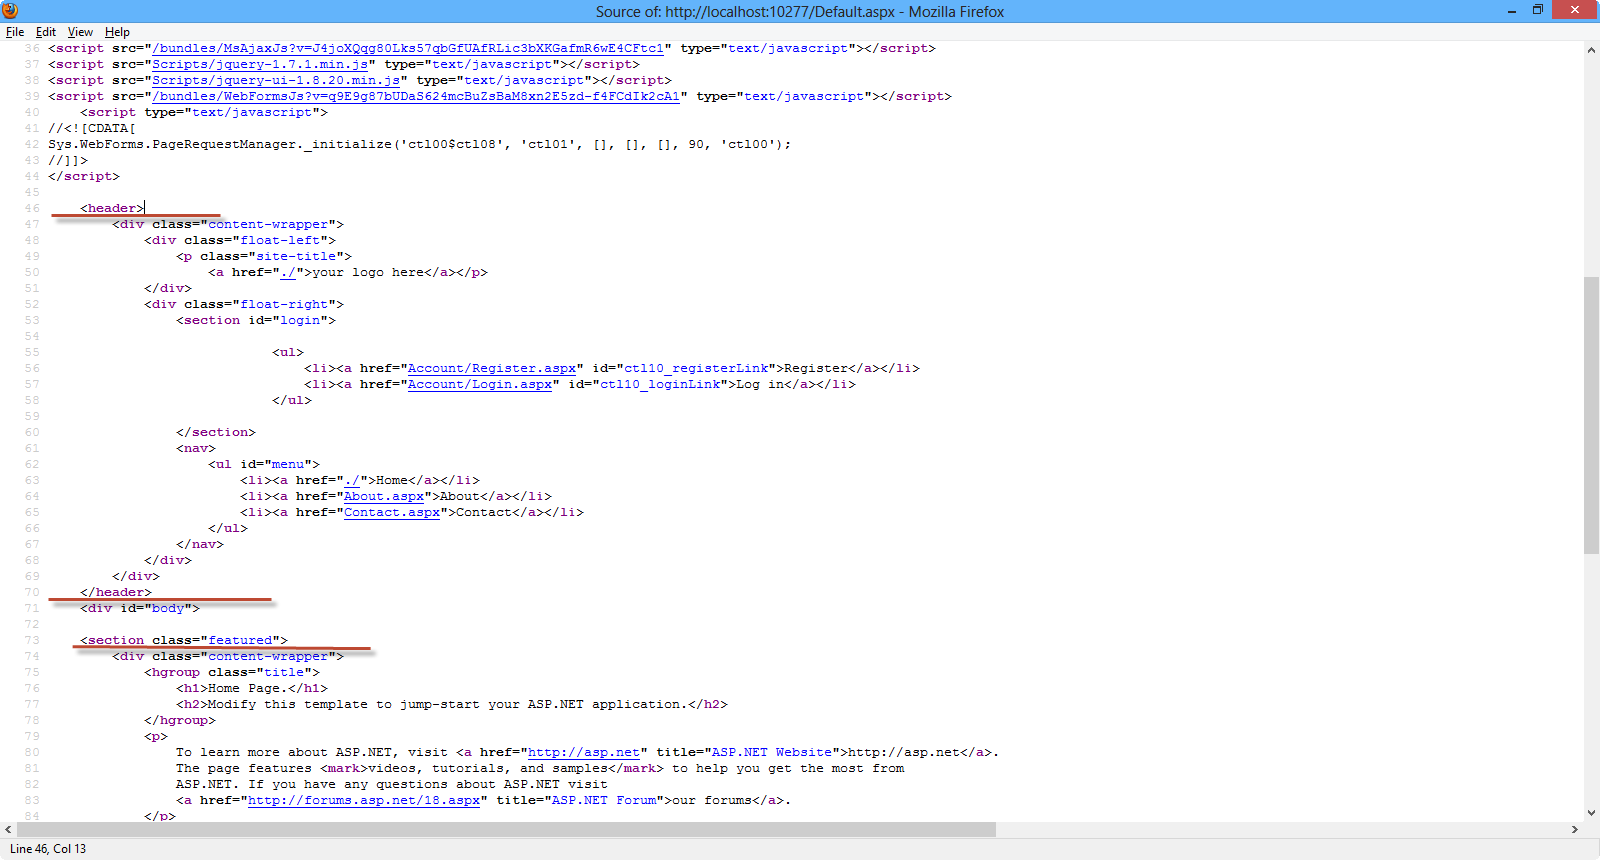This screenshot has width=1600, height=860.
Task: Click vertical scrollbar down arrow
Action: [x=1591, y=813]
